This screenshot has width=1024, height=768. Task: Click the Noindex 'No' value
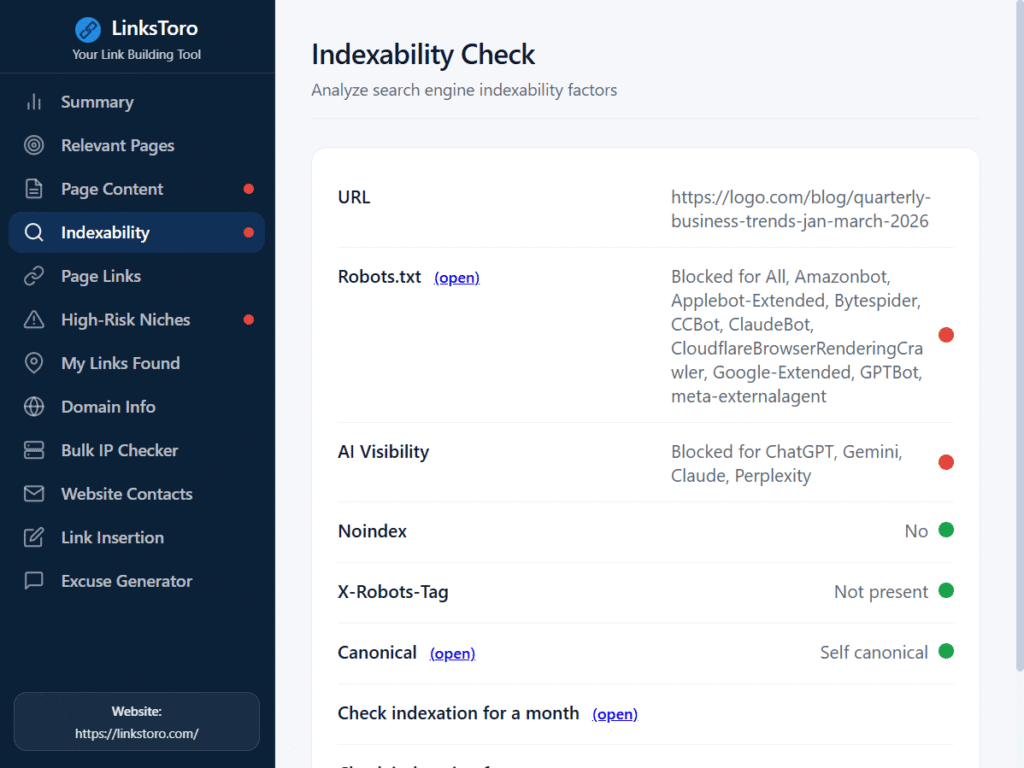click(x=916, y=531)
